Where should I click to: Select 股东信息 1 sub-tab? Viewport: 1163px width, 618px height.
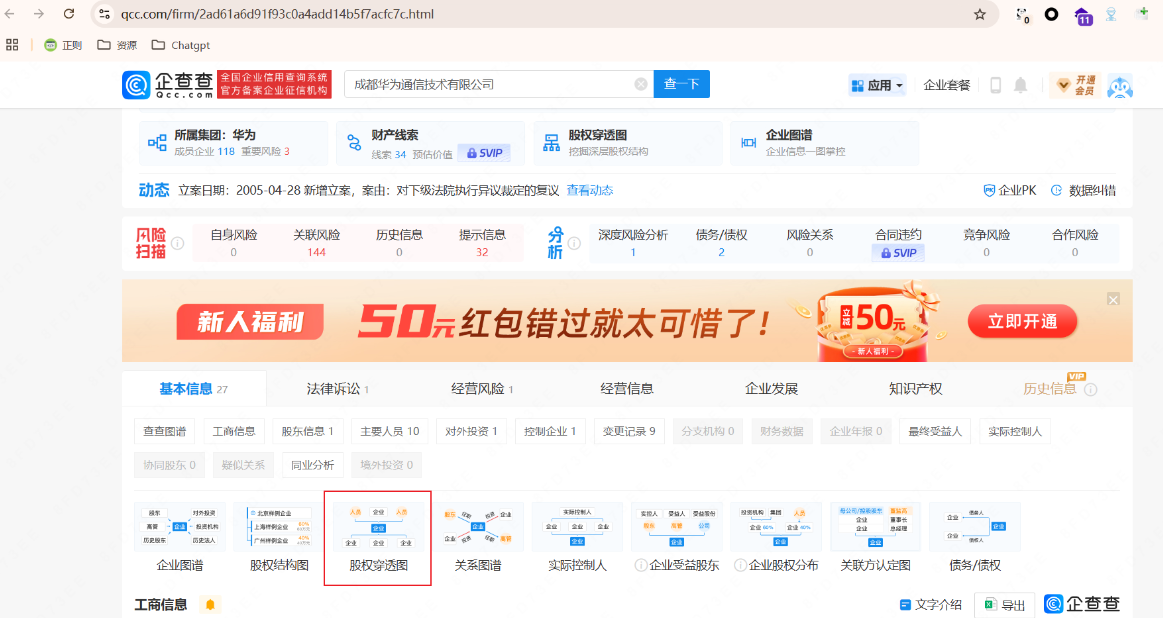tap(307, 431)
